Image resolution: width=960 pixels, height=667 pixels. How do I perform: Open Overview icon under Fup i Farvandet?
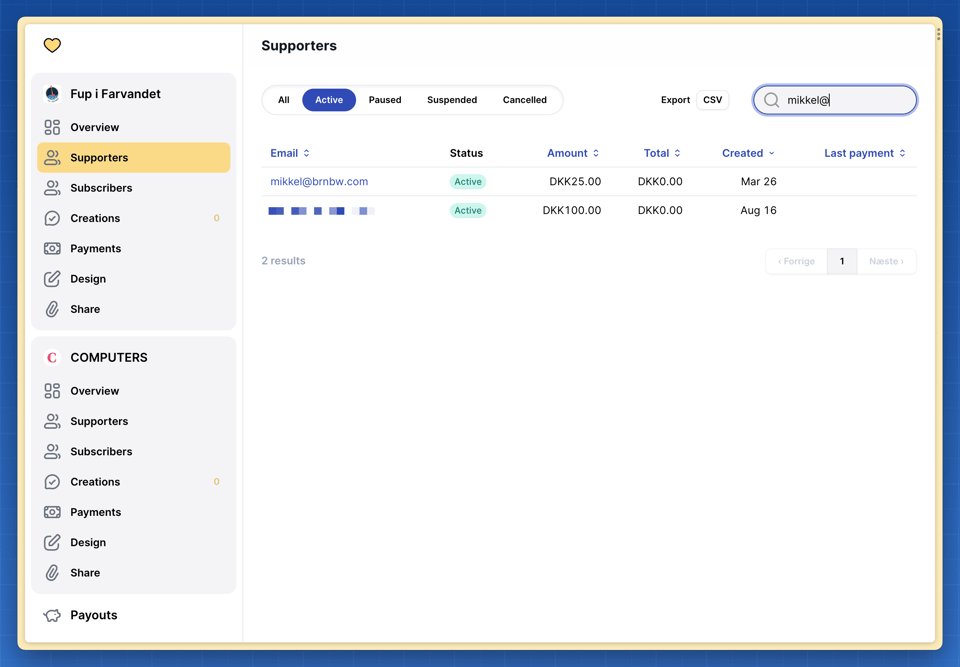[52, 127]
